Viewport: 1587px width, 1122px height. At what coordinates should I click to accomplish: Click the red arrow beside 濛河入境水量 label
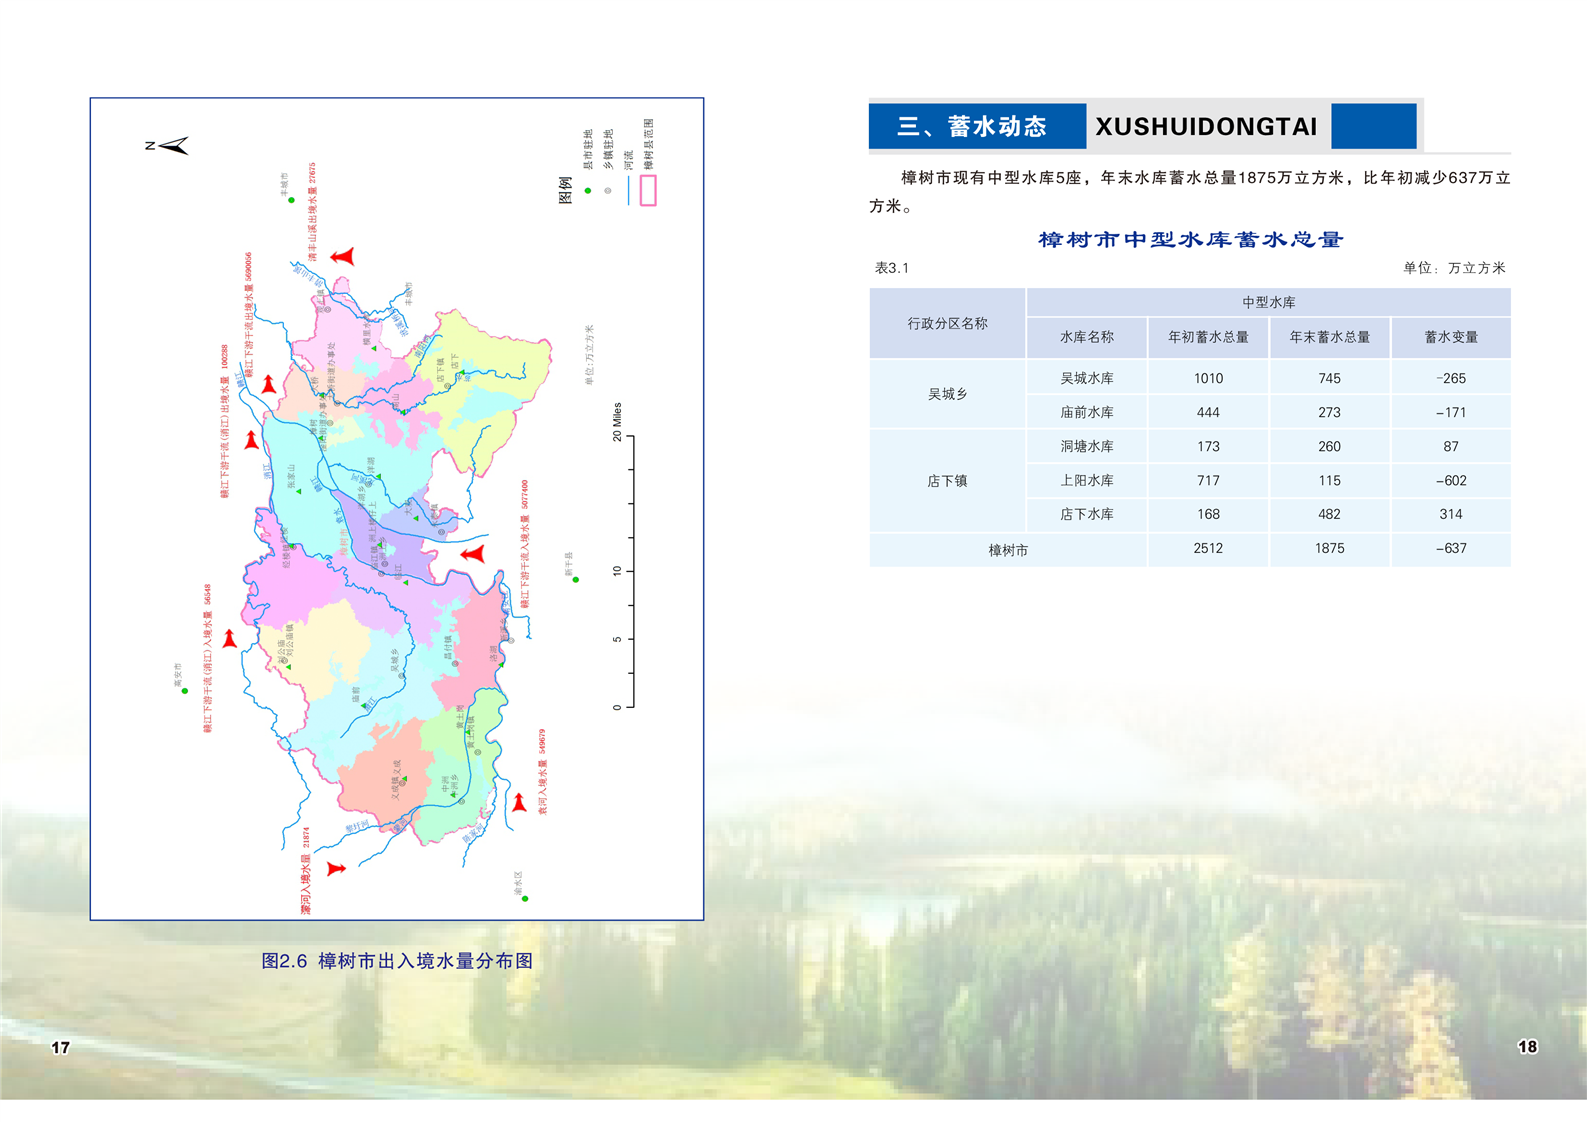(336, 868)
